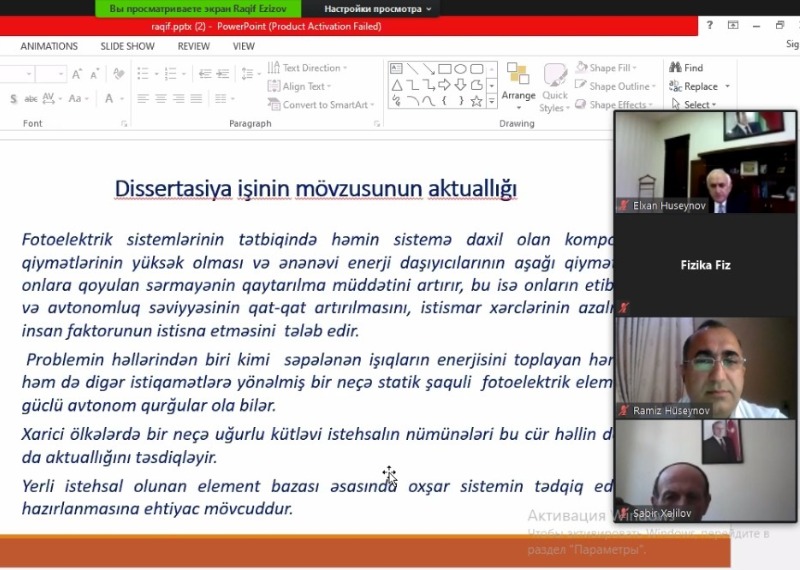Toggle center text alignment

tap(161, 98)
